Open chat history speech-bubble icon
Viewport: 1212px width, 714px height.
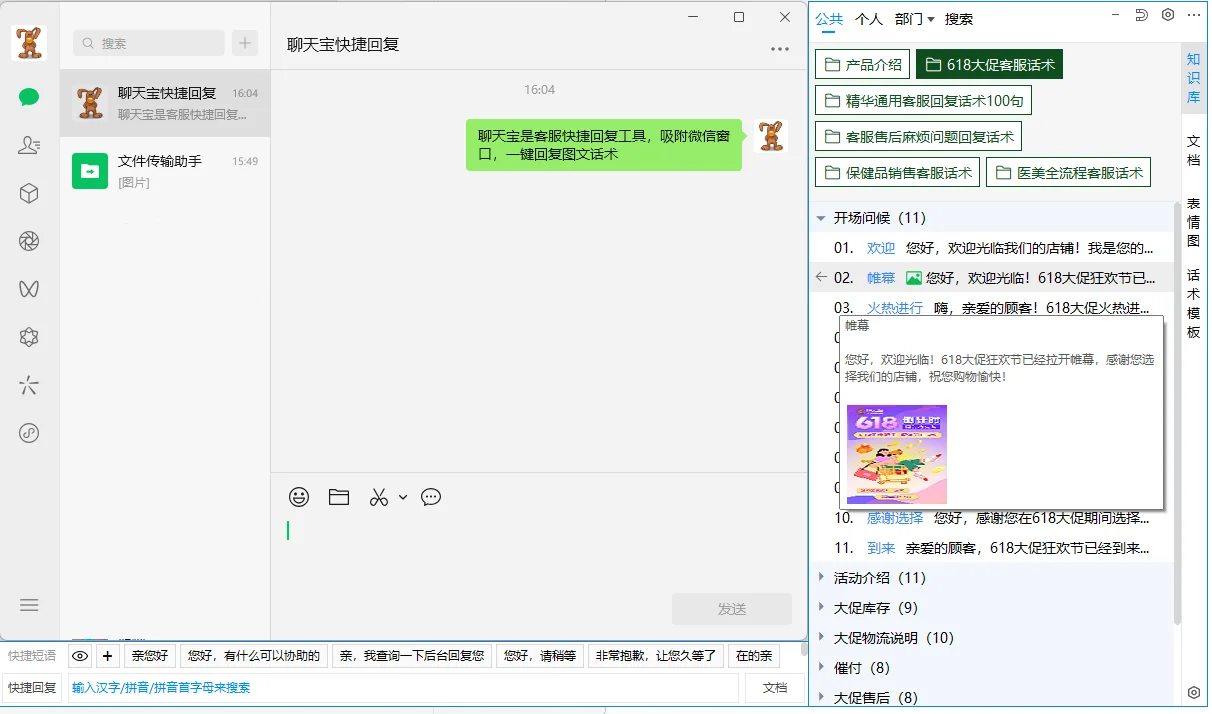tap(431, 497)
